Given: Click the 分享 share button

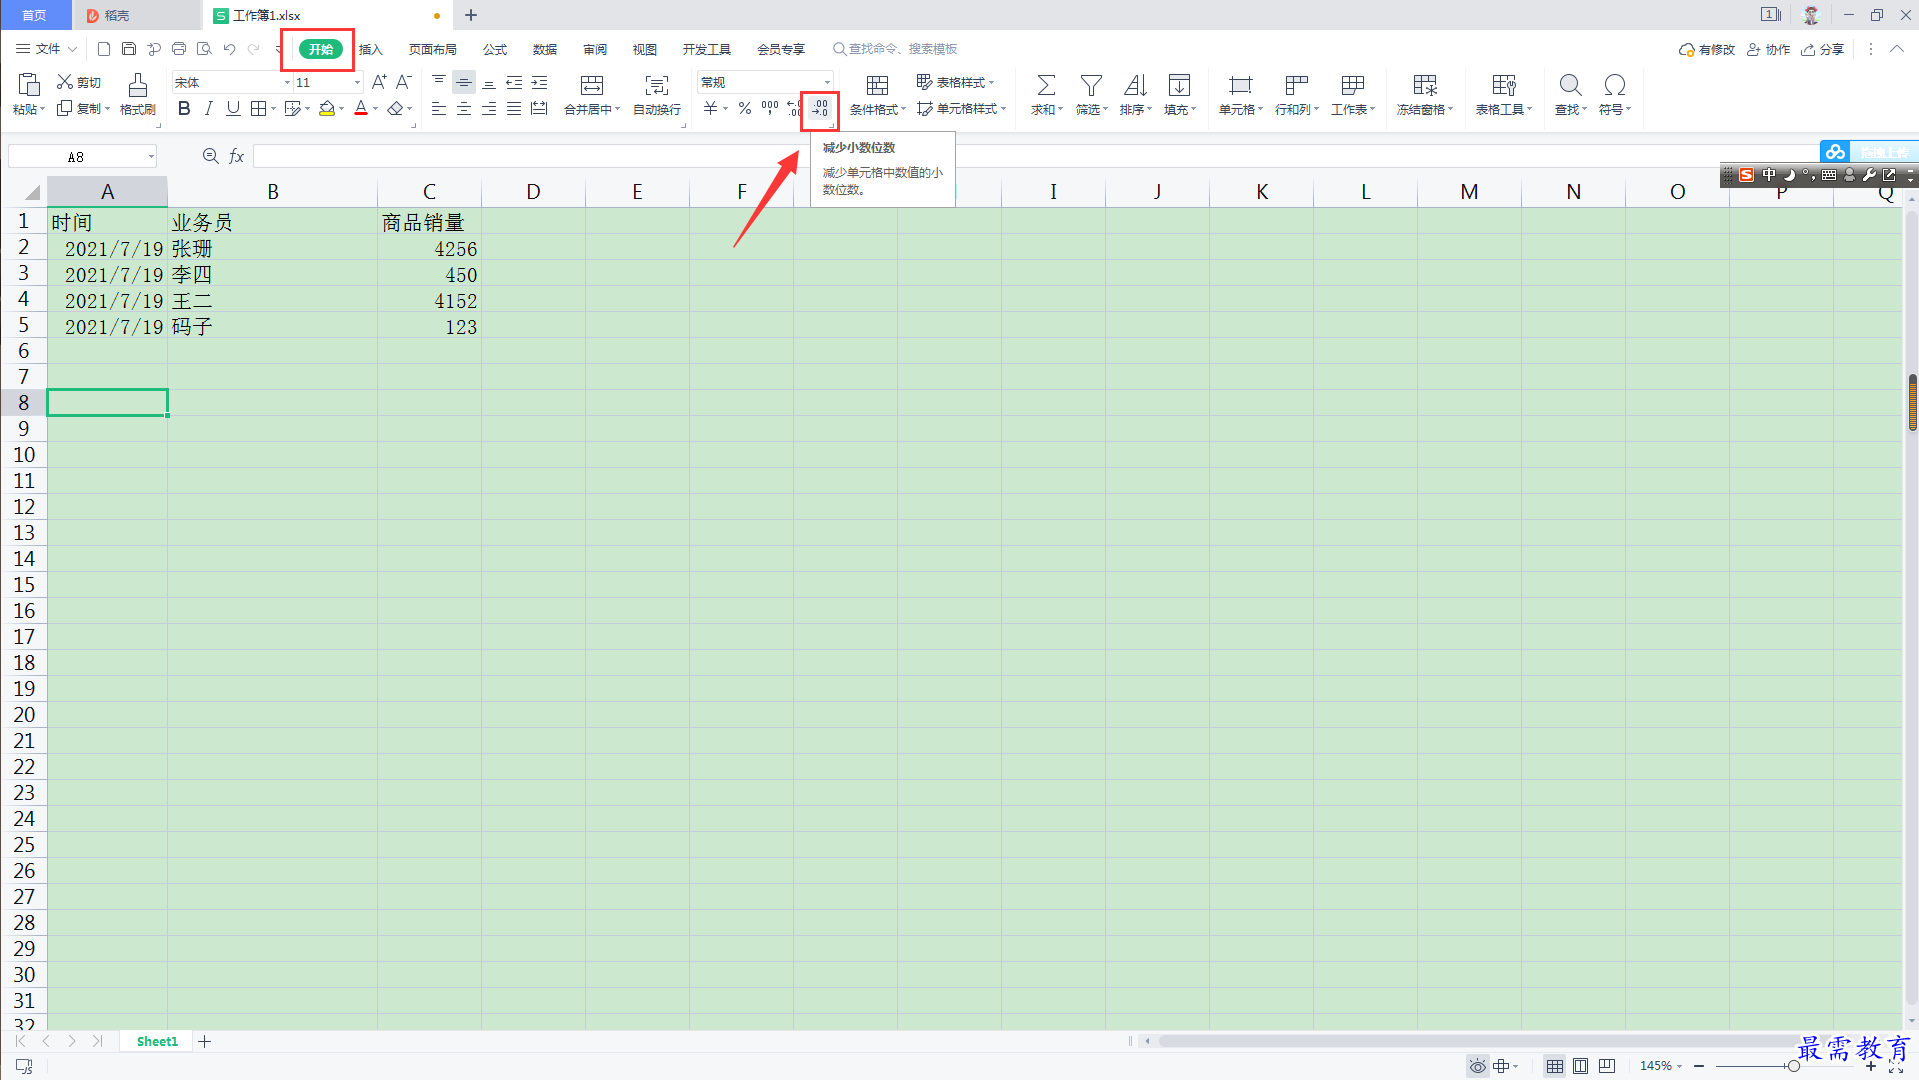Looking at the screenshot, I should [x=1823, y=49].
